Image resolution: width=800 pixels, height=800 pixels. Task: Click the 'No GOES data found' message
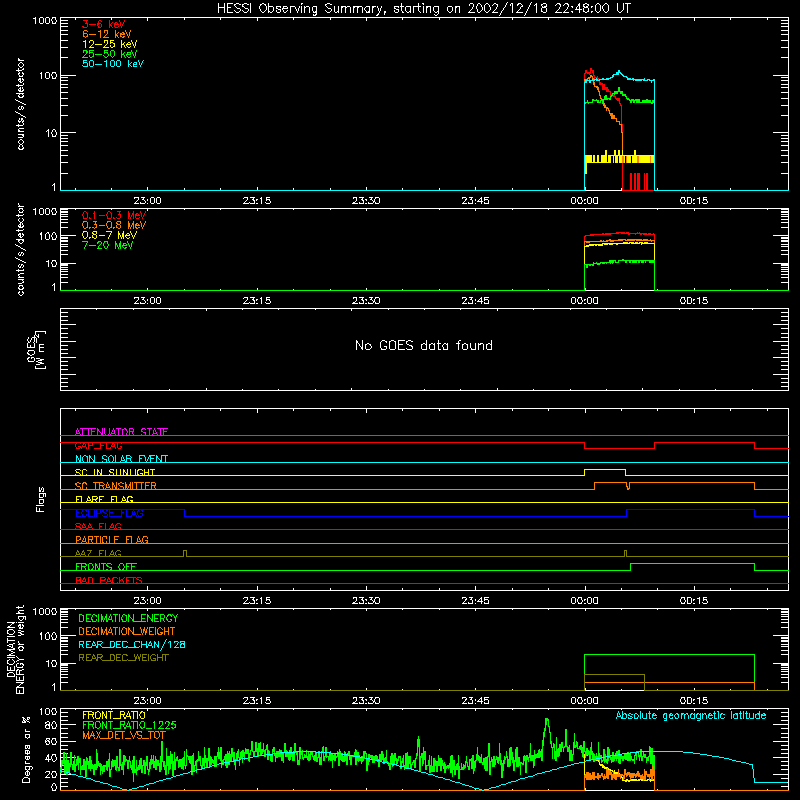click(424, 345)
